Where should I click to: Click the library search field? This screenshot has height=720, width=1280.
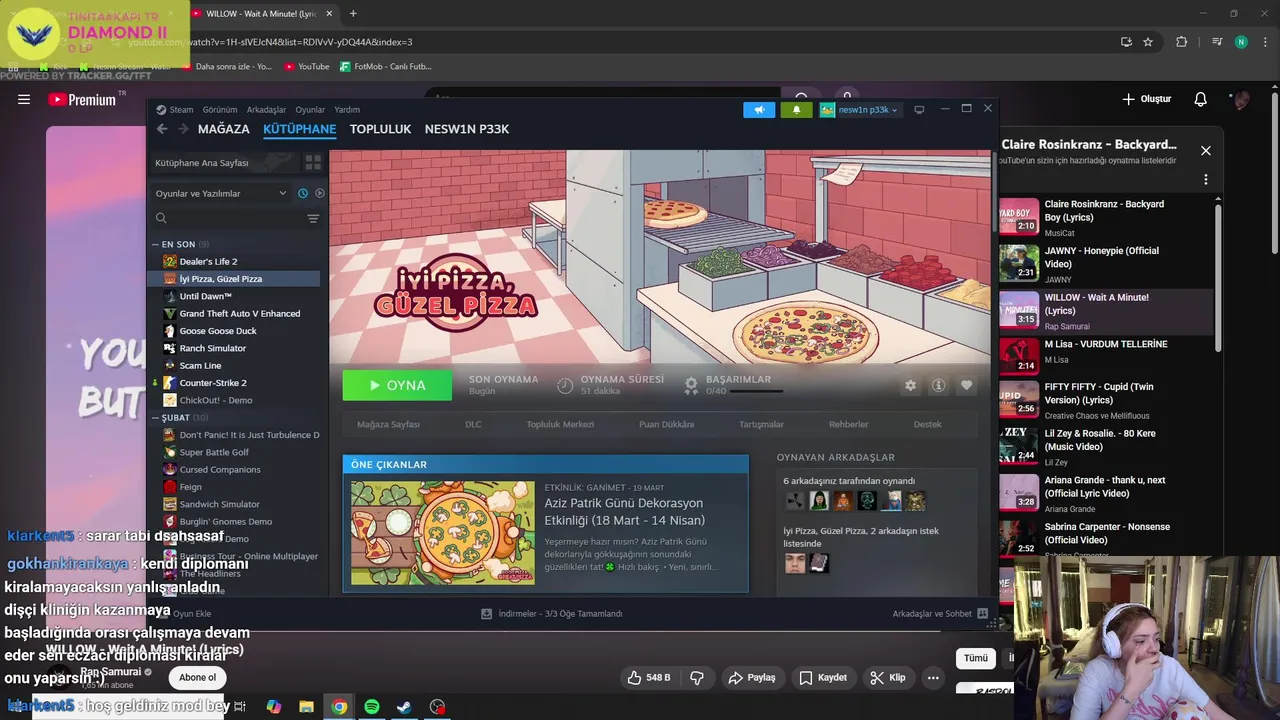[x=229, y=218]
